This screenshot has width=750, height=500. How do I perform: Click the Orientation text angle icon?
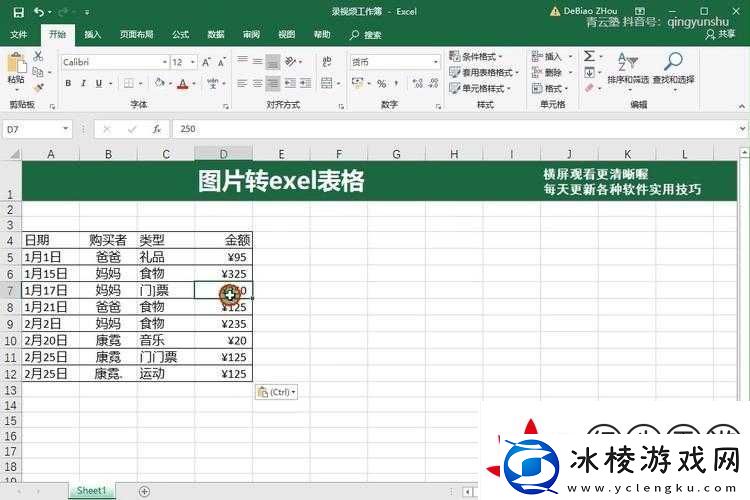click(x=290, y=61)
